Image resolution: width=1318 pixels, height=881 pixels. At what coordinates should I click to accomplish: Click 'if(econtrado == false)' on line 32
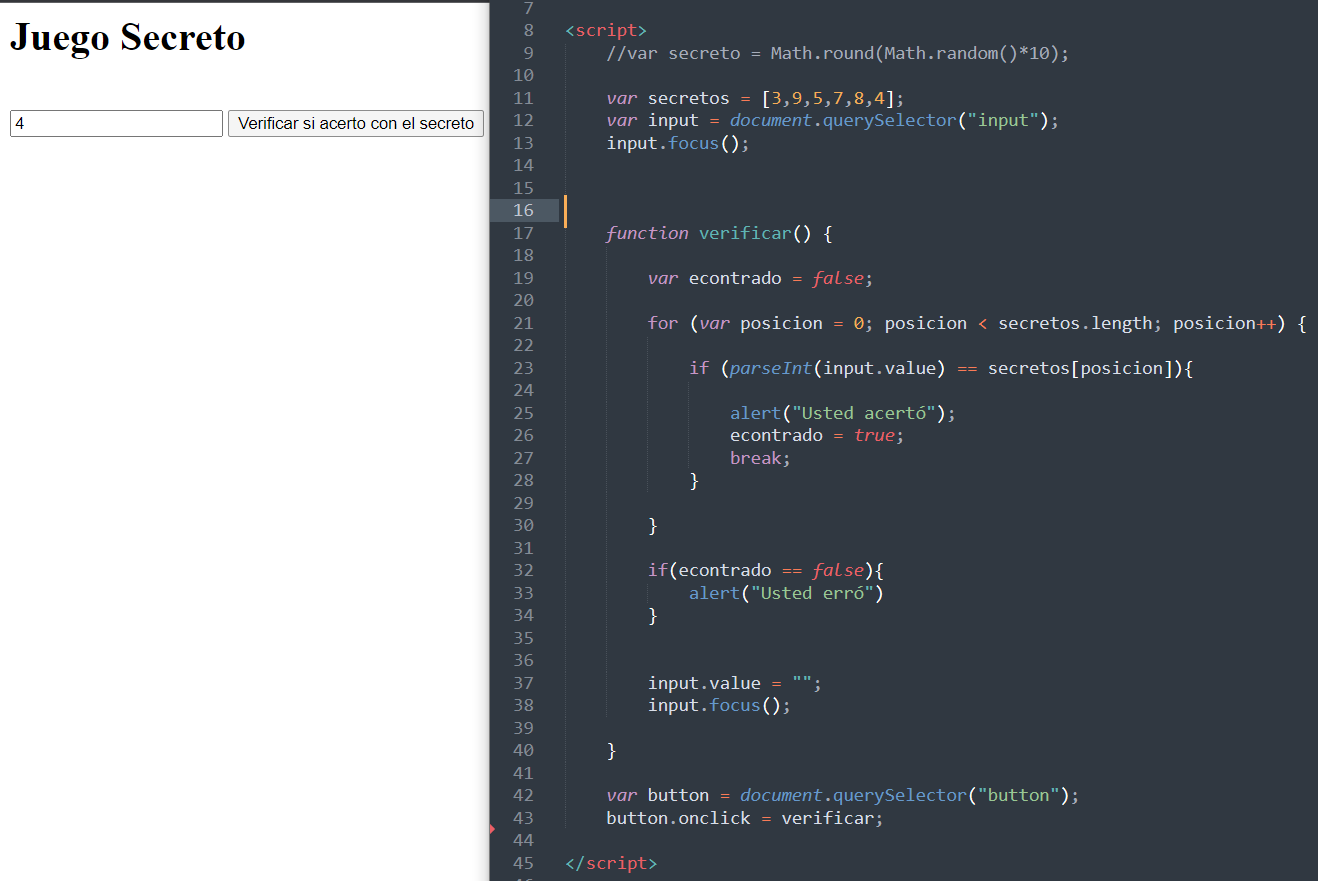(x=761, y=570)
